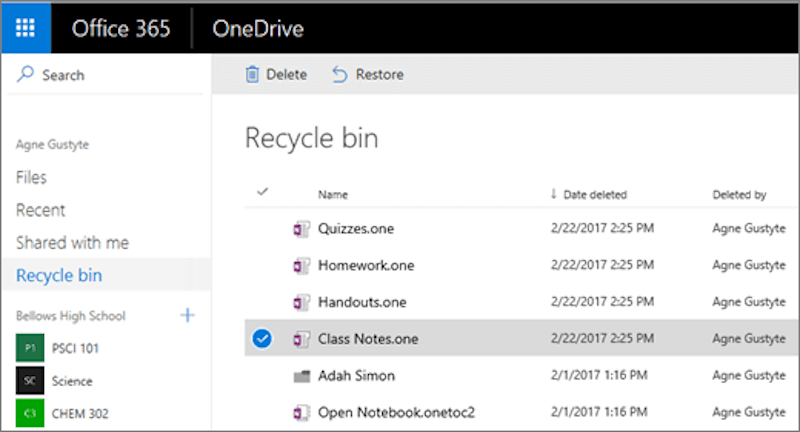The image size is (800, 432).
Task: Open the CHEM 302 site link
Action: coord(80,414)
